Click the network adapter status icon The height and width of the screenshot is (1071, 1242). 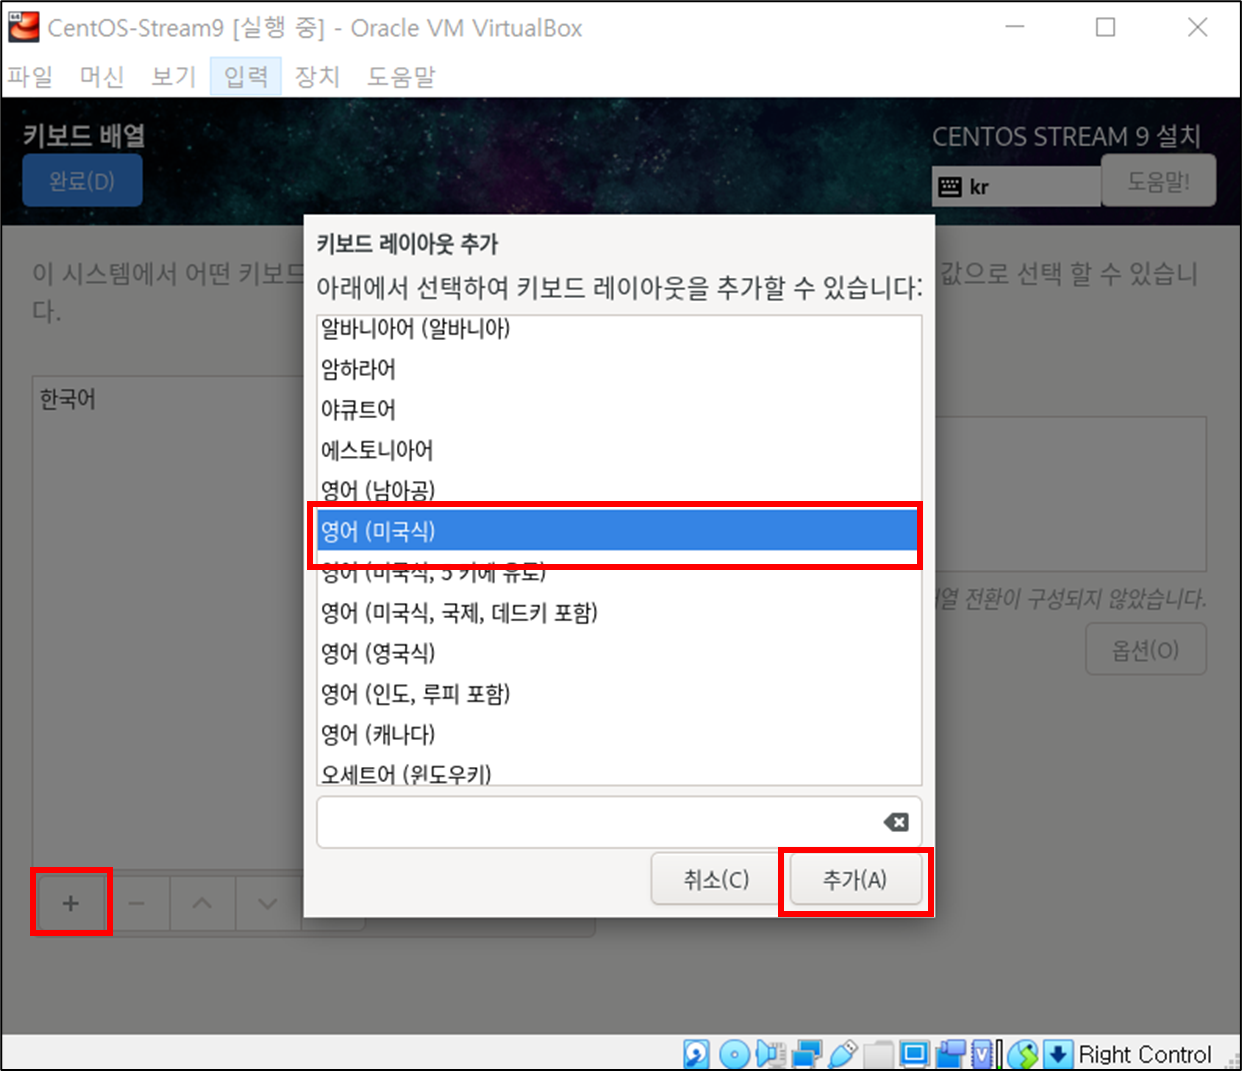(x=806, y=1054)
